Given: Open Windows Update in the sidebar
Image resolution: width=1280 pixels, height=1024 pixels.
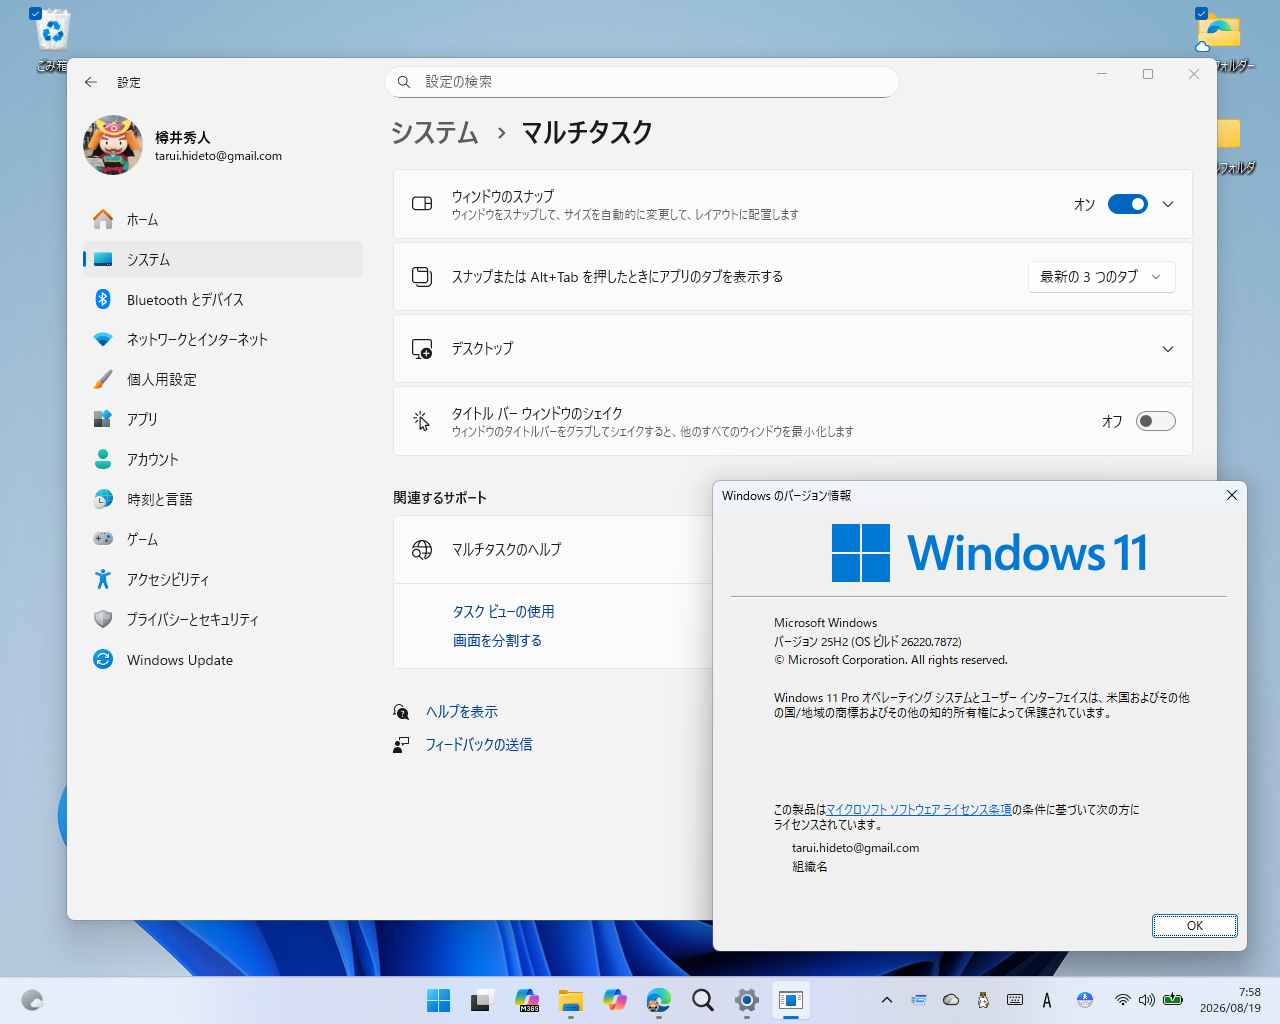Looking at the screenshot, I should pos(222,659).
